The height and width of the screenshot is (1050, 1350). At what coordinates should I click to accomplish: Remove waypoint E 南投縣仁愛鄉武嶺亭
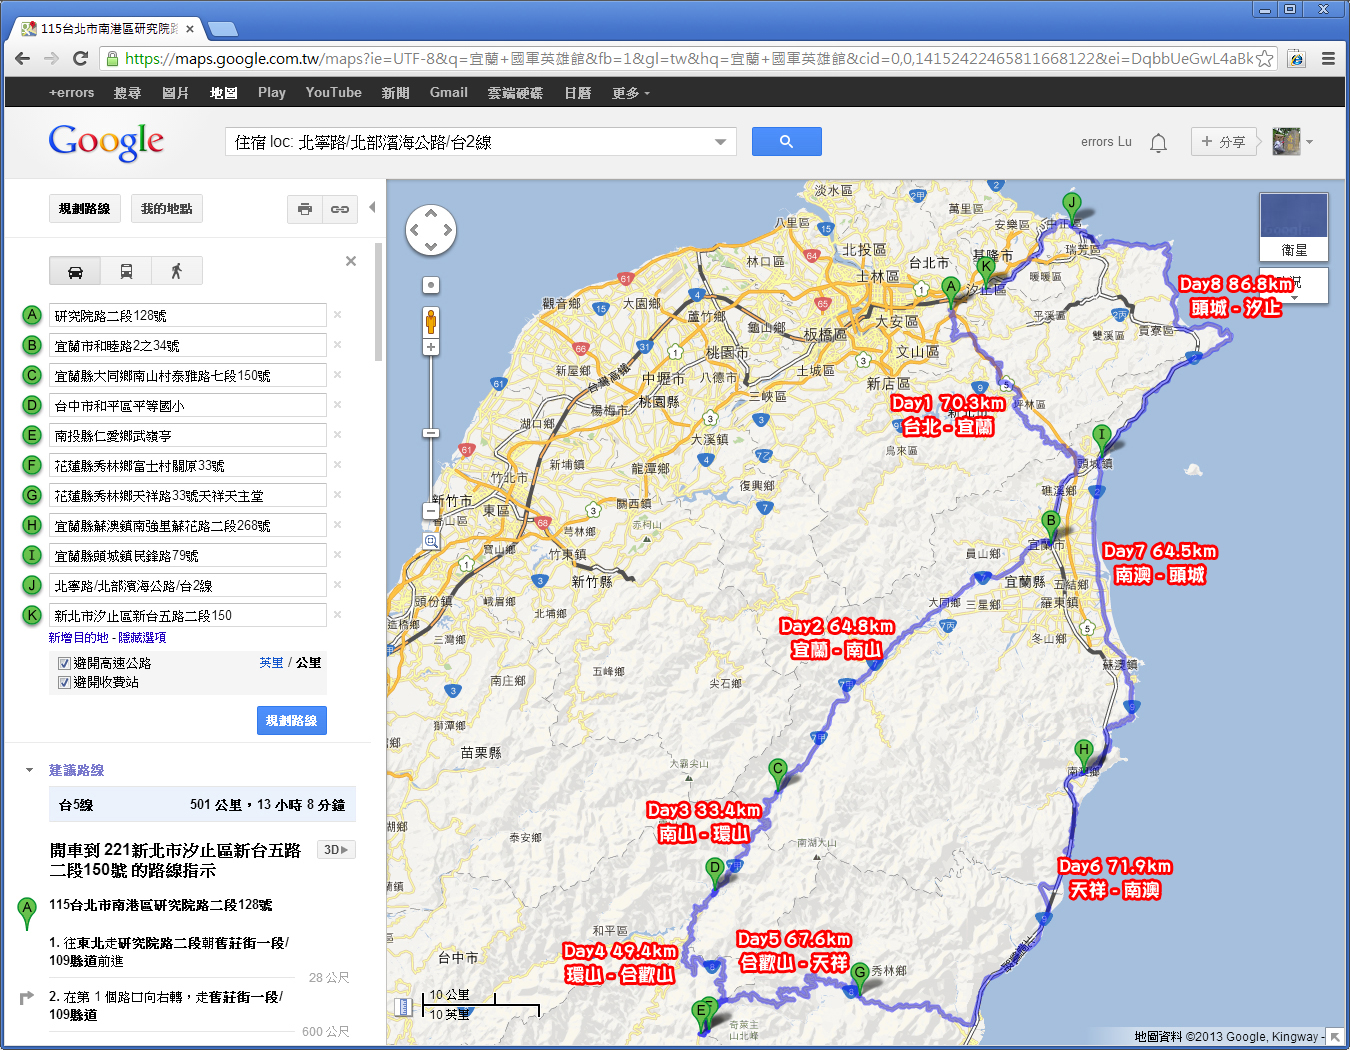tap(338, 435)
